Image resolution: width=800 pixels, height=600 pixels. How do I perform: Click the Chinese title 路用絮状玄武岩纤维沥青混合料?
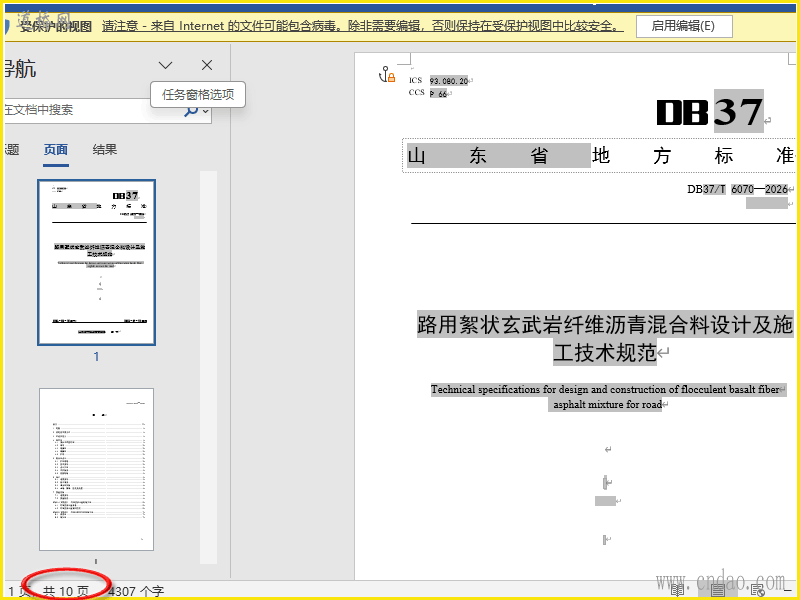pyautogui.click(x=605, y=338)
